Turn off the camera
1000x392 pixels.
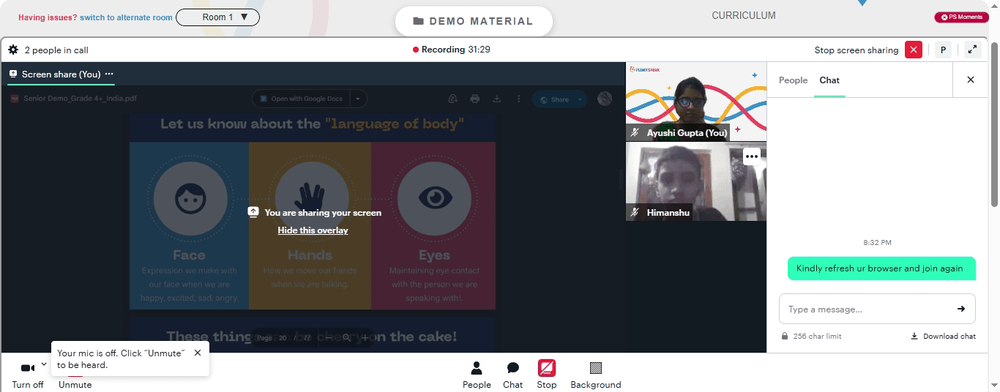[x=27, y=375]
